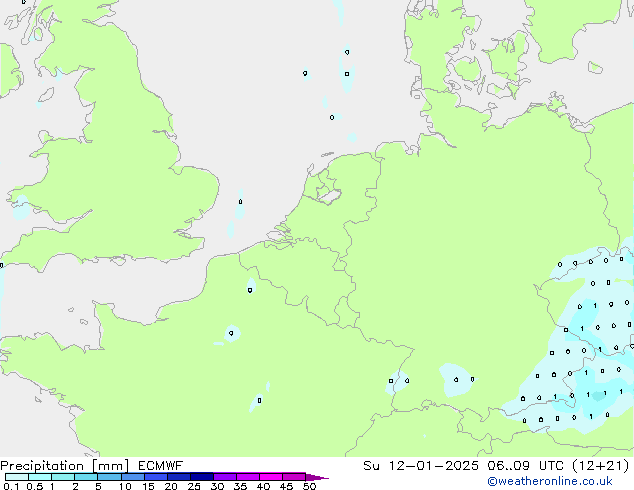Click the legend color block between 15 and 20
Viewport: 634px width, 490px height.
157,477
